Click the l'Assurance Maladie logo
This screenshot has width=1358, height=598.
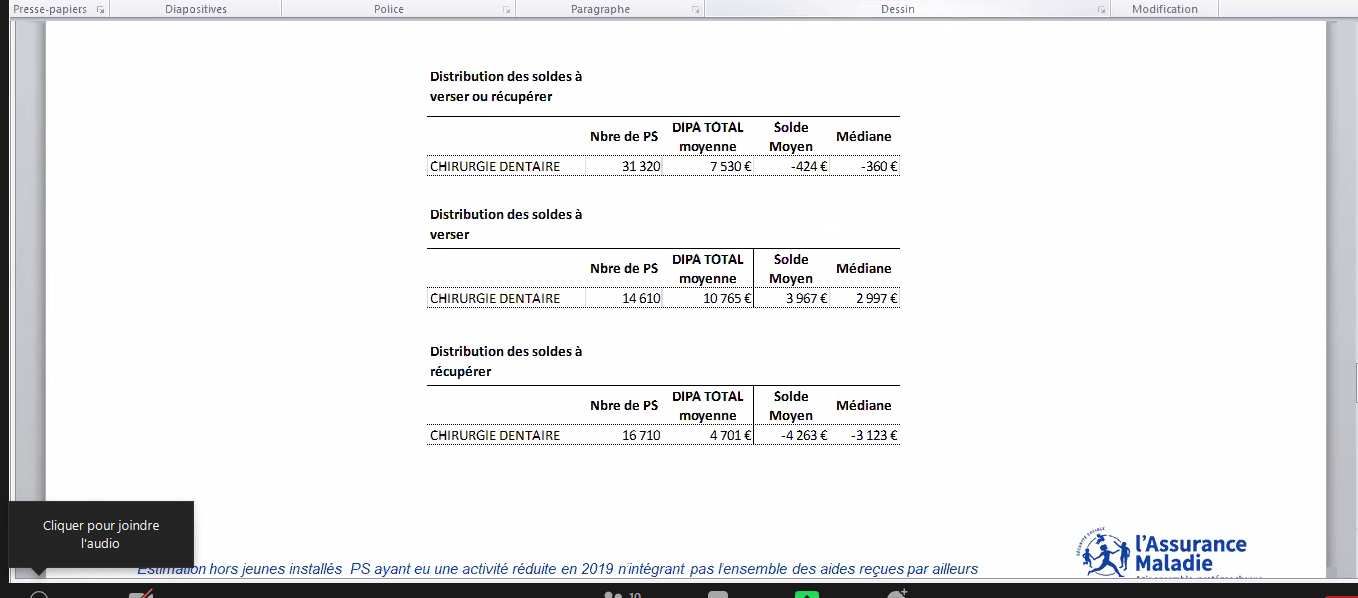(x=1166, y=553)
